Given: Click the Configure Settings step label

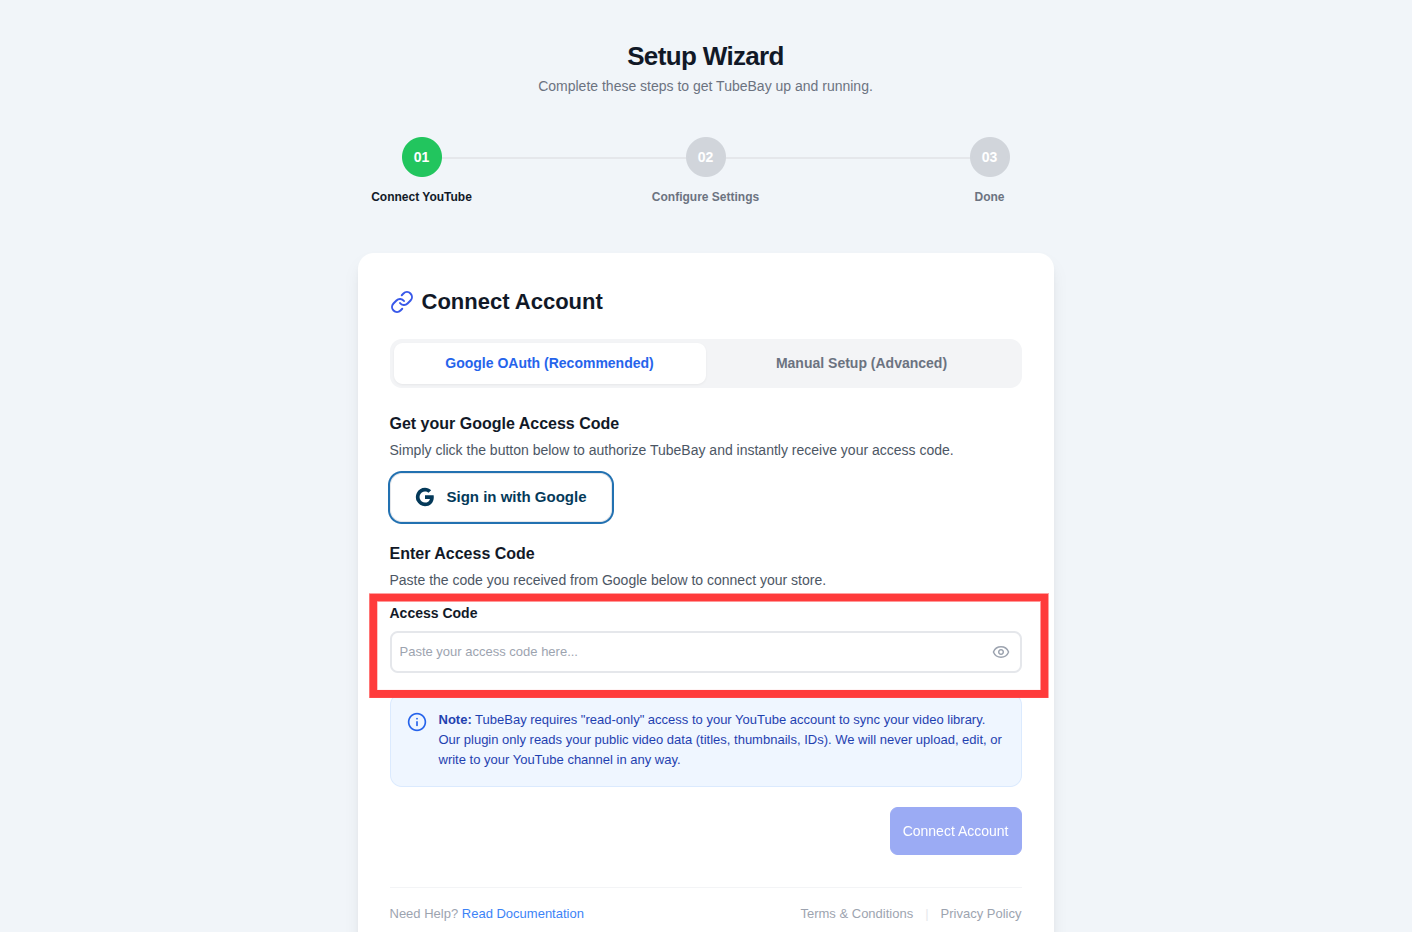Looking at the screenshot, I should [705, 197].
